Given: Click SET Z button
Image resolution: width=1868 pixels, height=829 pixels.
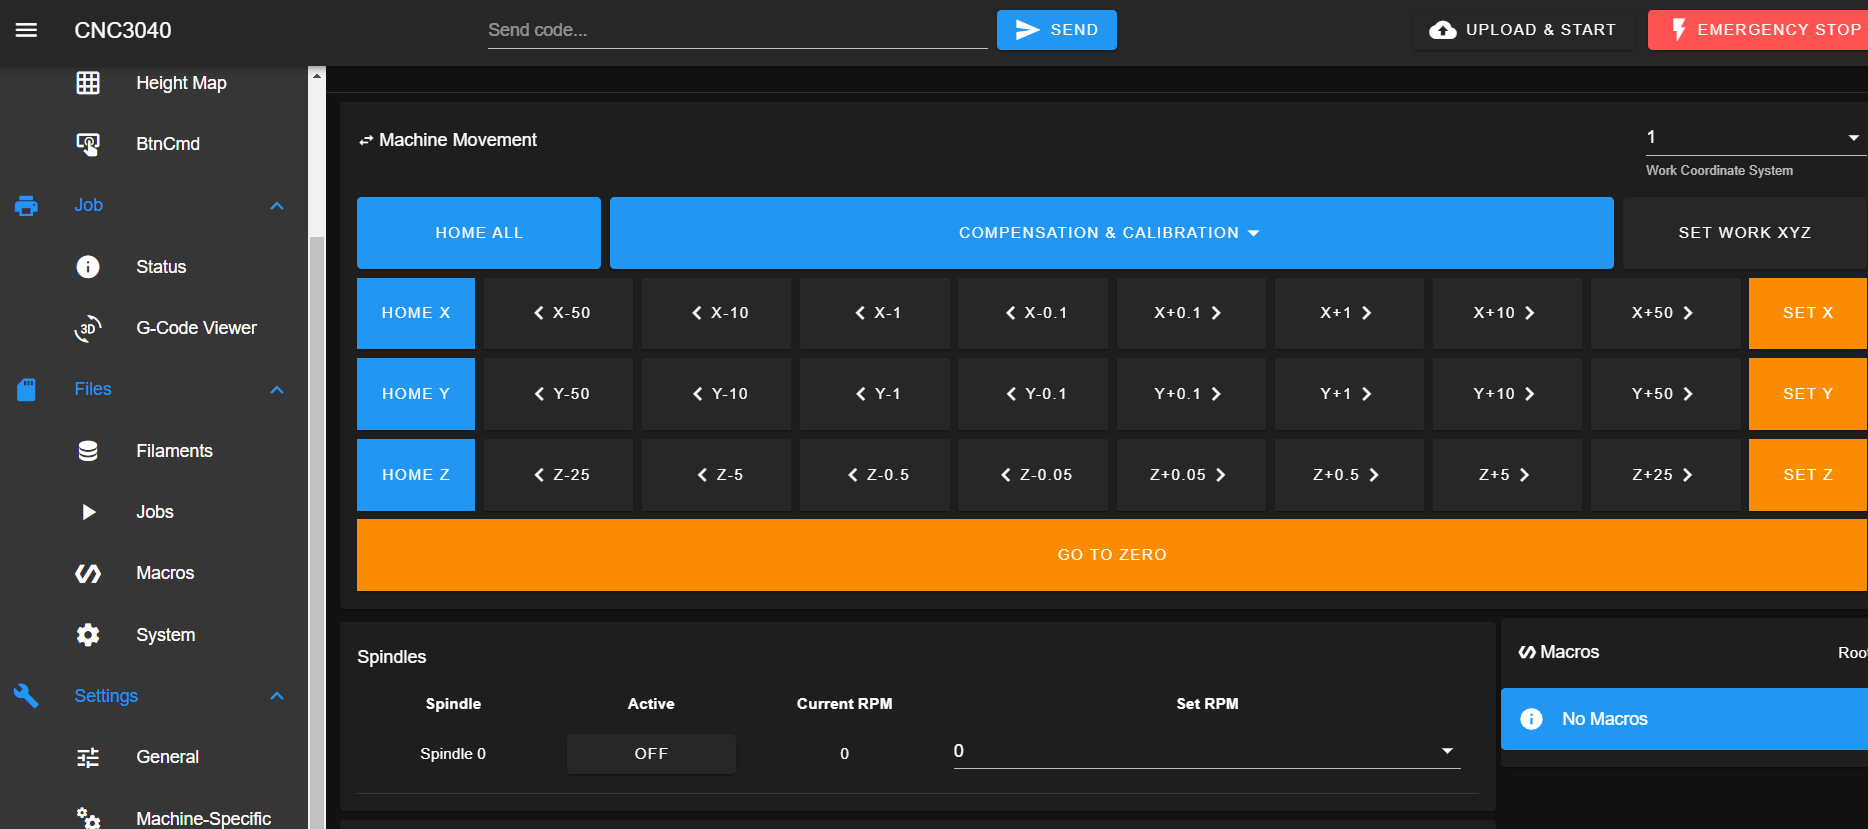Looking at the screenshot, I should (x=1808, y=475).
